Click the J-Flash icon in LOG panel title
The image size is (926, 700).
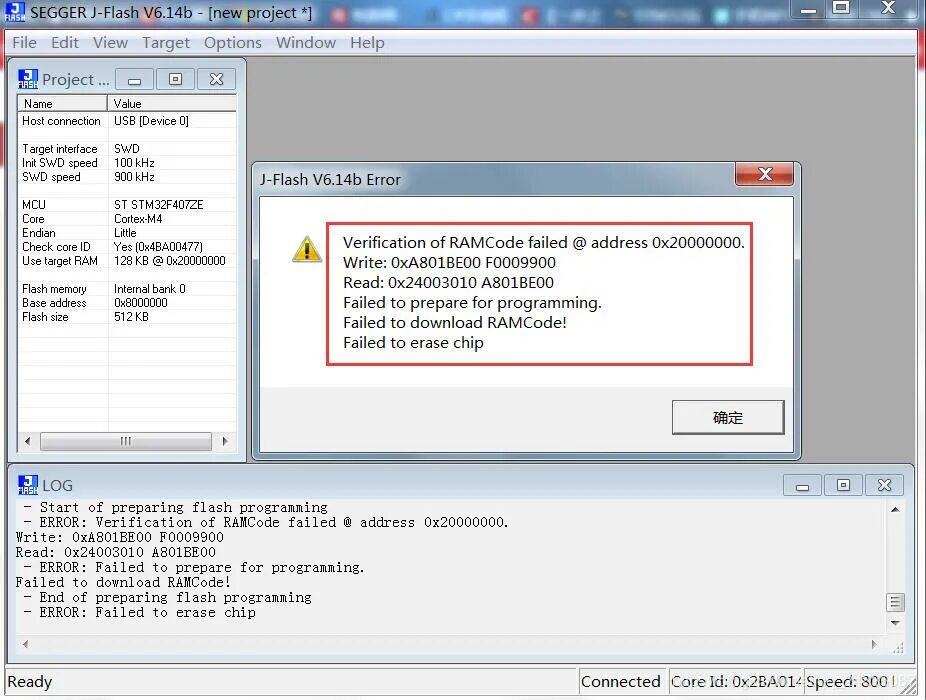point(28,484)
